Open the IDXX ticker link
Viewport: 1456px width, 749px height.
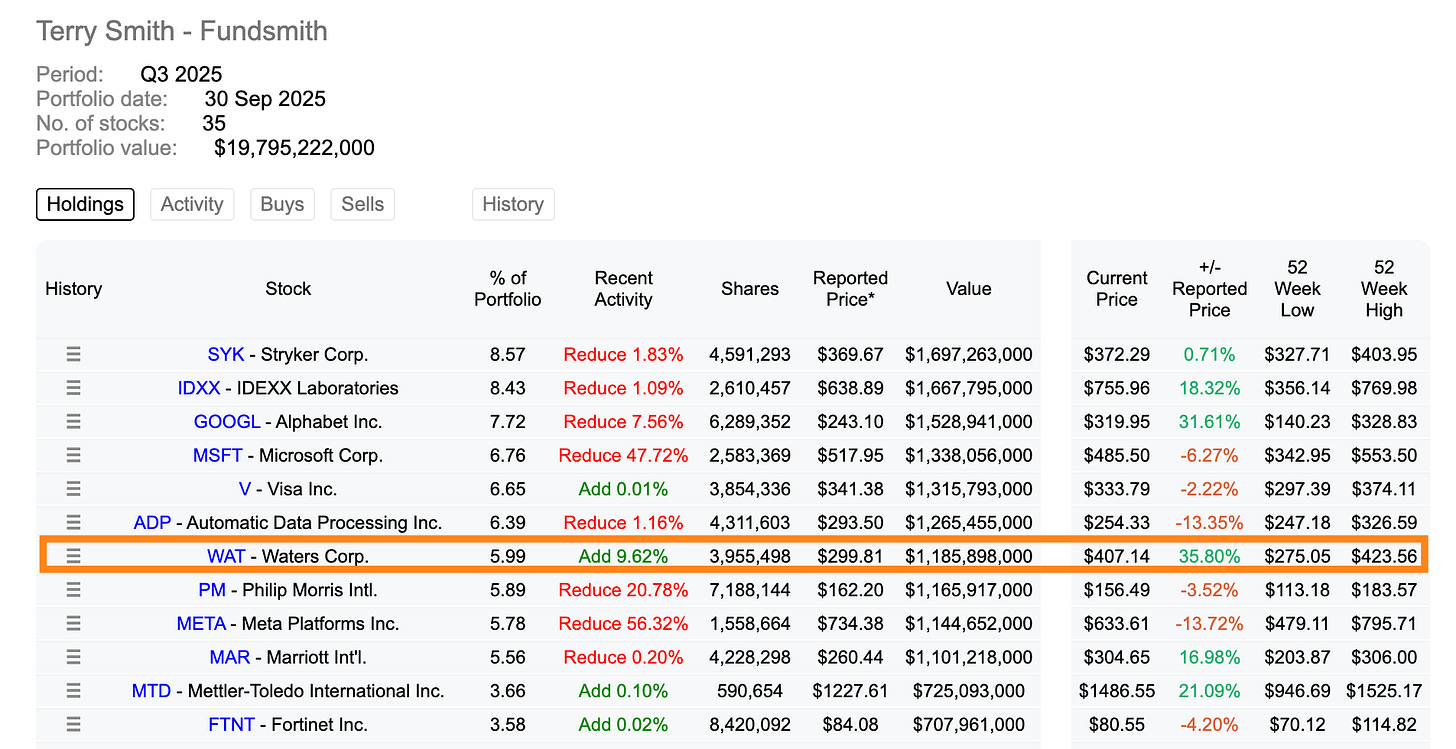199,388
